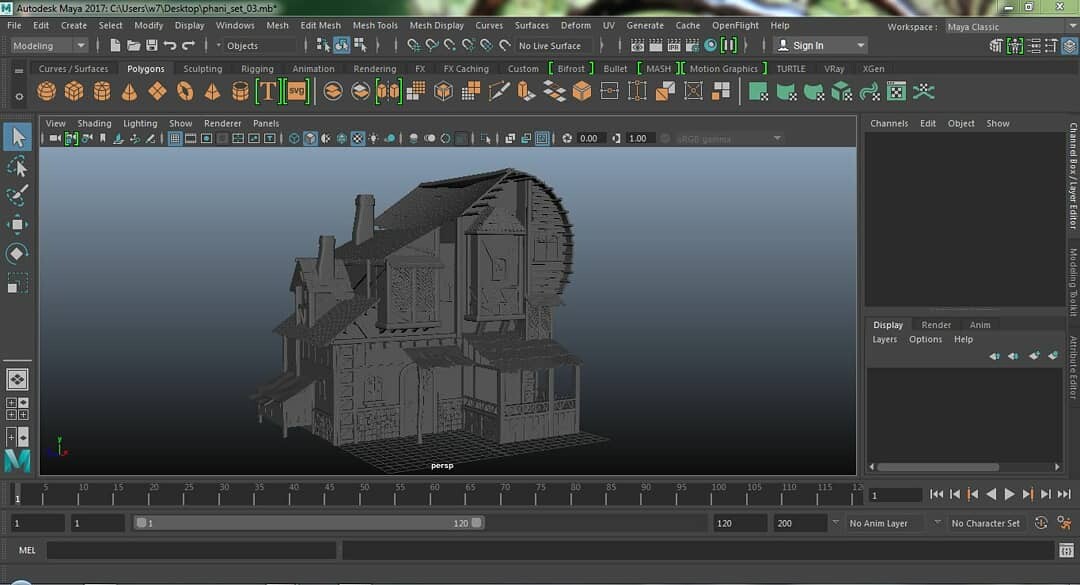Switch to the Sculpting shelf tab
1080x585 pixels.
(x=202, y=68)
